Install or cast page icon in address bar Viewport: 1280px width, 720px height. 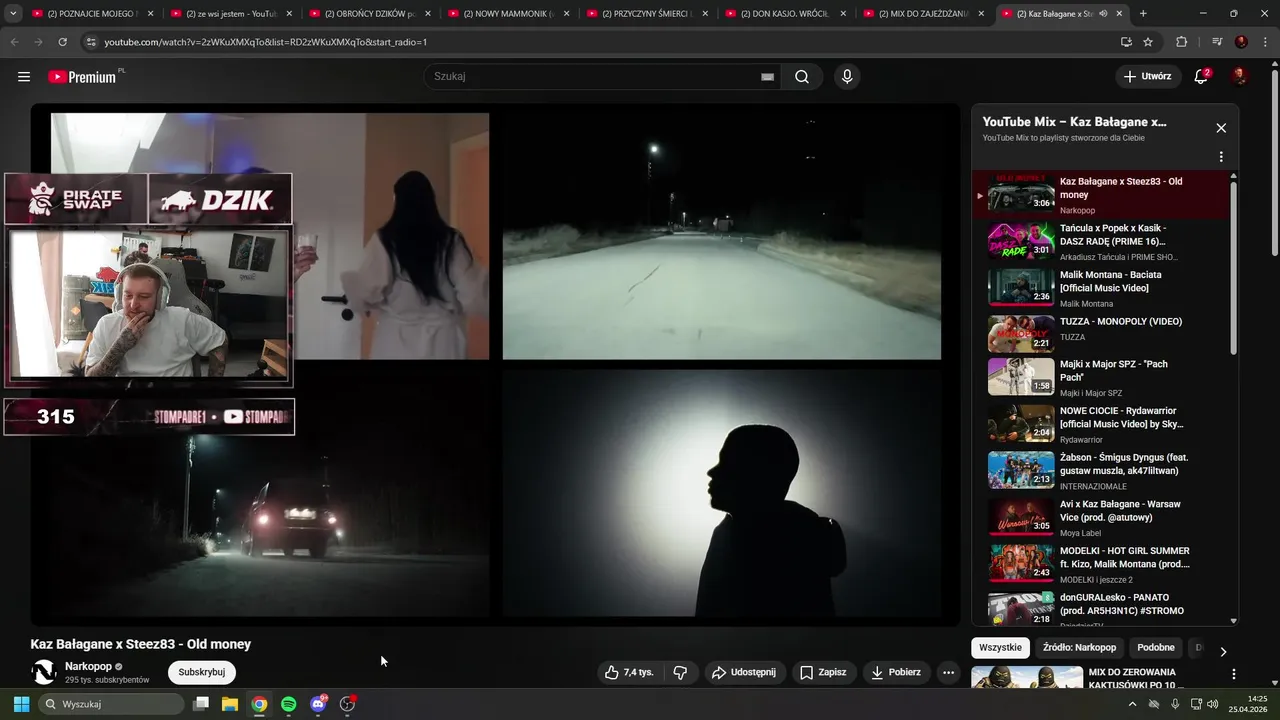click(x=1126, y=42)
